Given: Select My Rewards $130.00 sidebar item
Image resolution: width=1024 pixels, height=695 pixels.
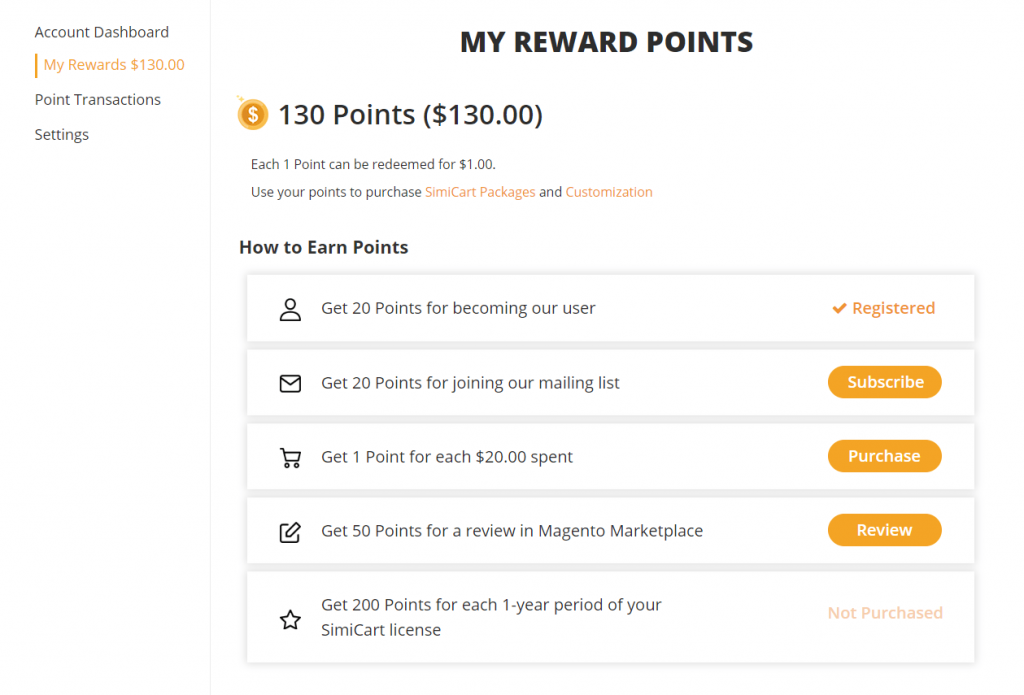Looking at the screenshot, I should click(x=114, y=65).
